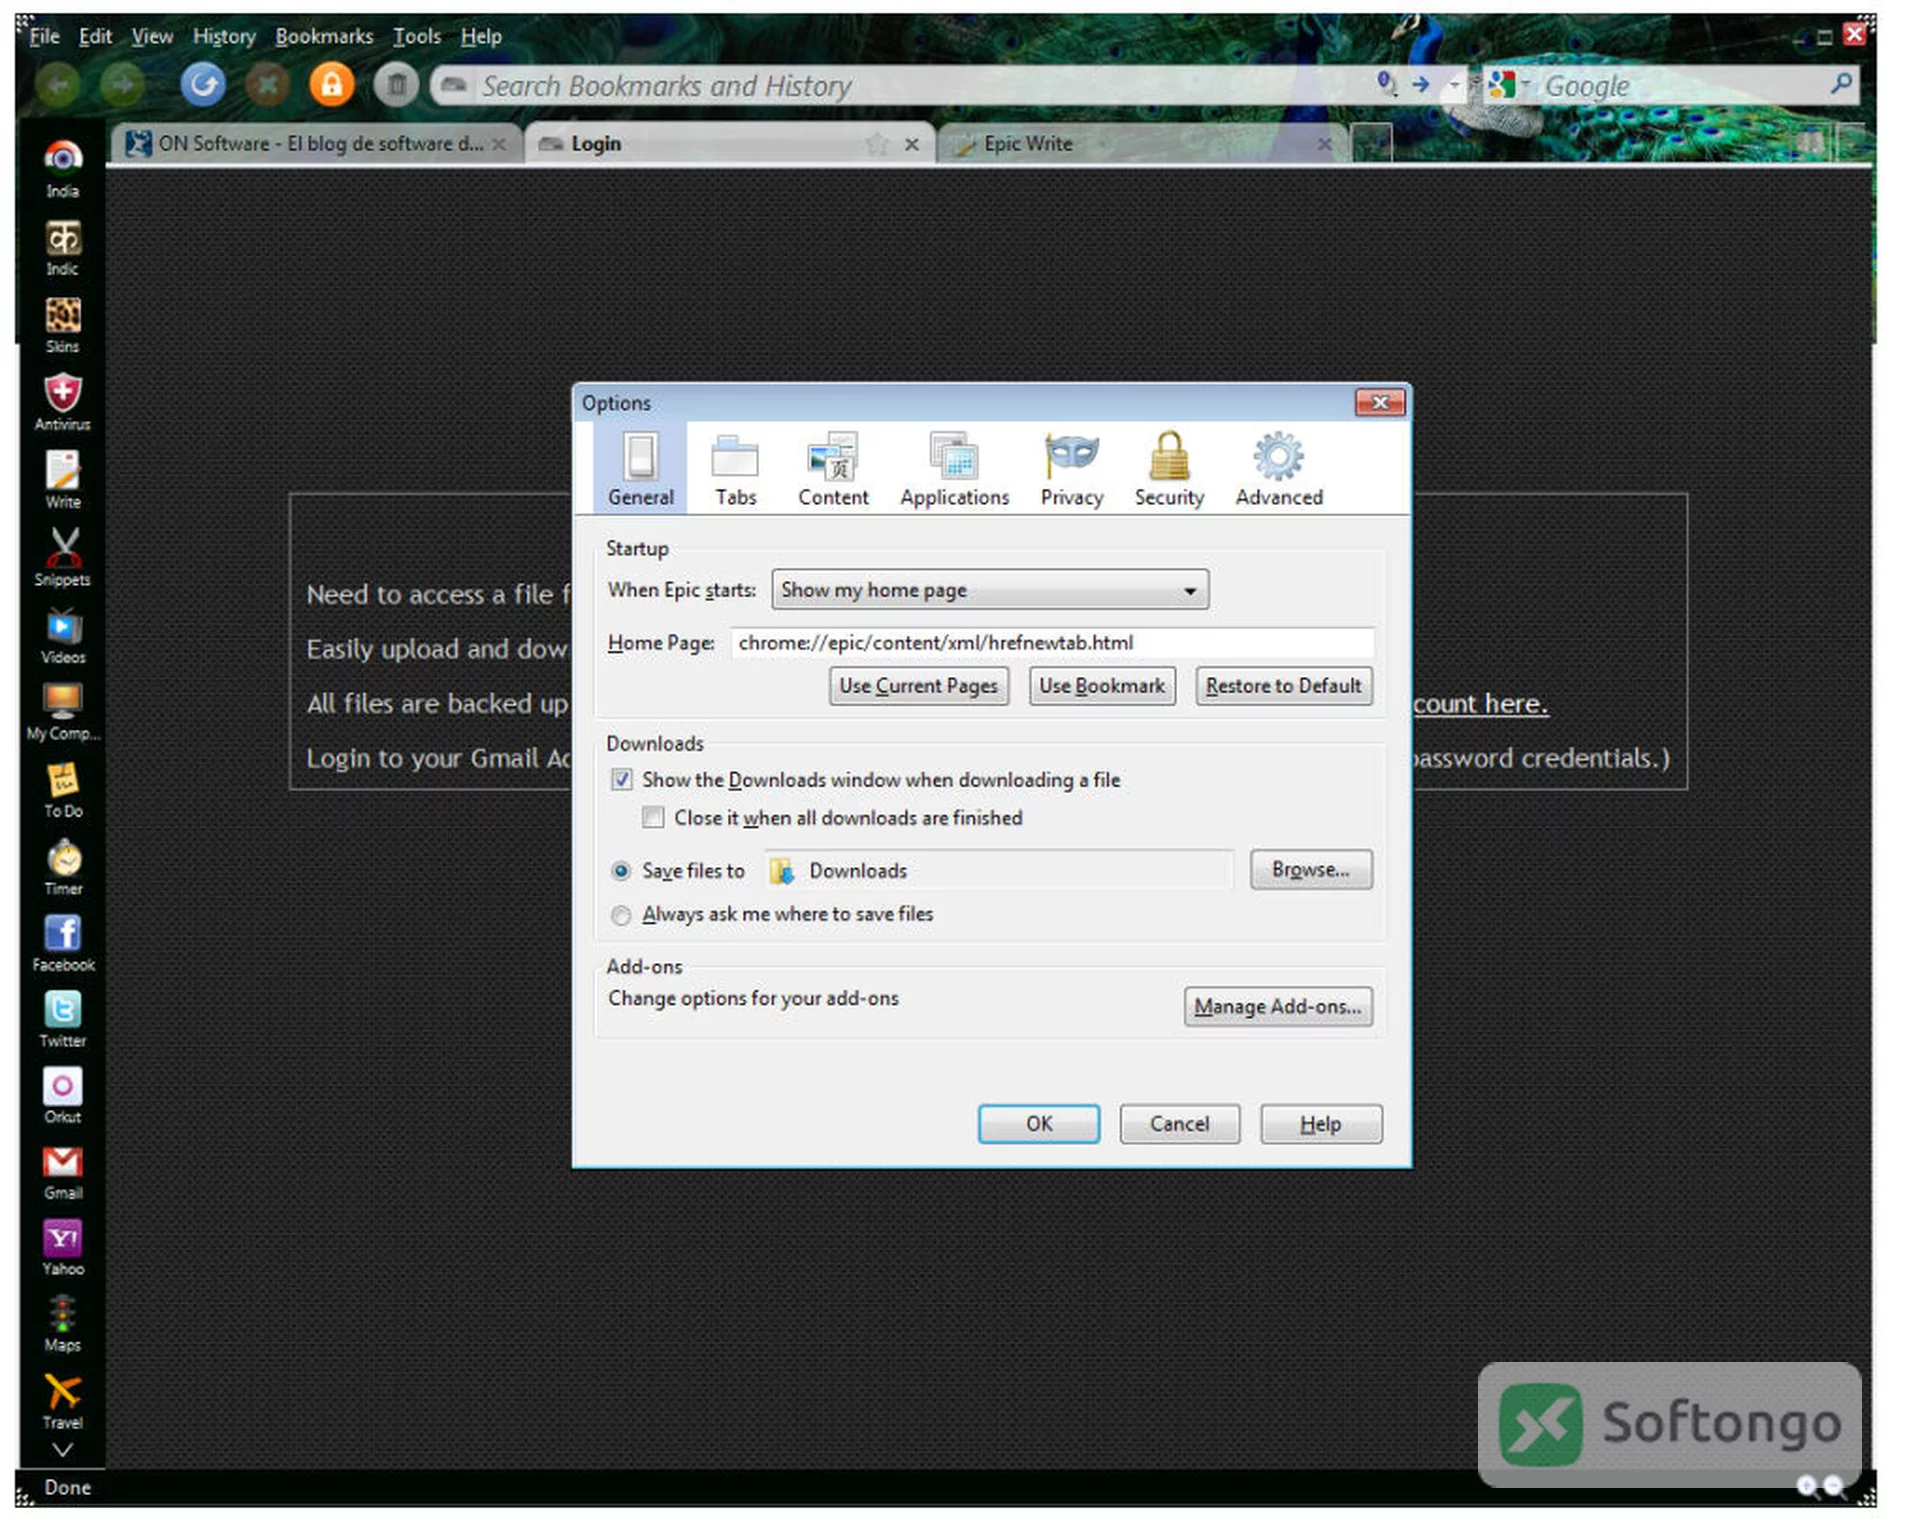Image resolution: width=1920 pixels, height=1534 pixels.
Task: Open the Orkut sidebar icon
Action: tap(62, 1095)
